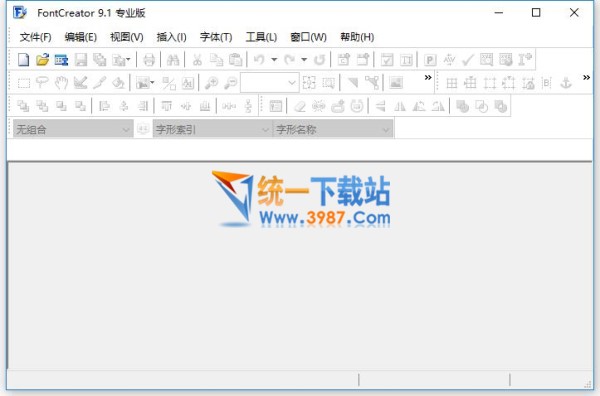This screenshot has height=396, width=600.
Task: Open the 字体(T) menu
Action: pyautogui.click(x=216, y=37)
